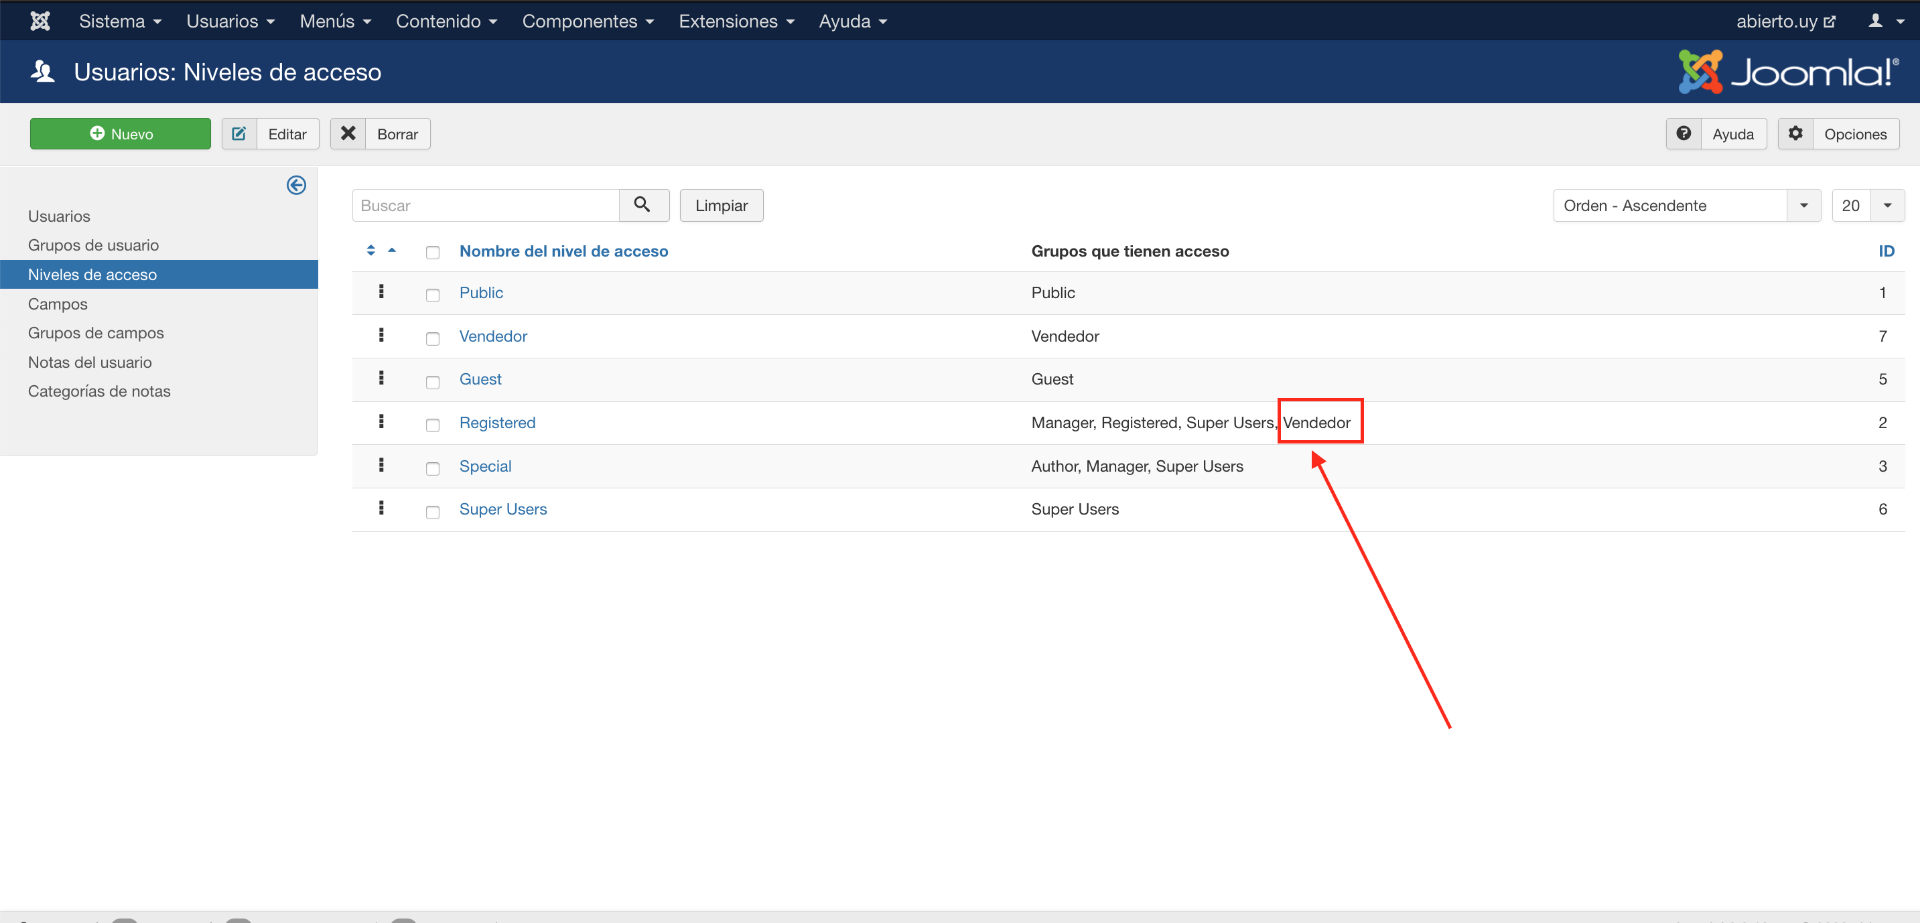Click the ordering sort arrows column header
The width and height of the screenshot is (1920, 923).
[x=371, y=251]
